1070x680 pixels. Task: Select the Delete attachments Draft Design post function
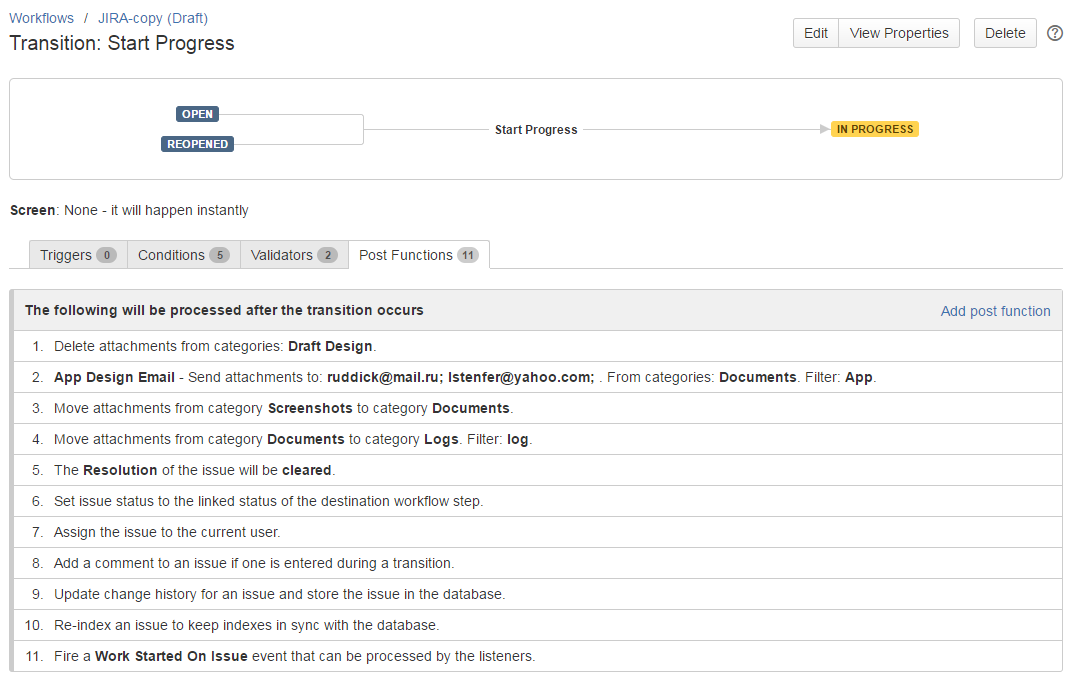point(214,346)
